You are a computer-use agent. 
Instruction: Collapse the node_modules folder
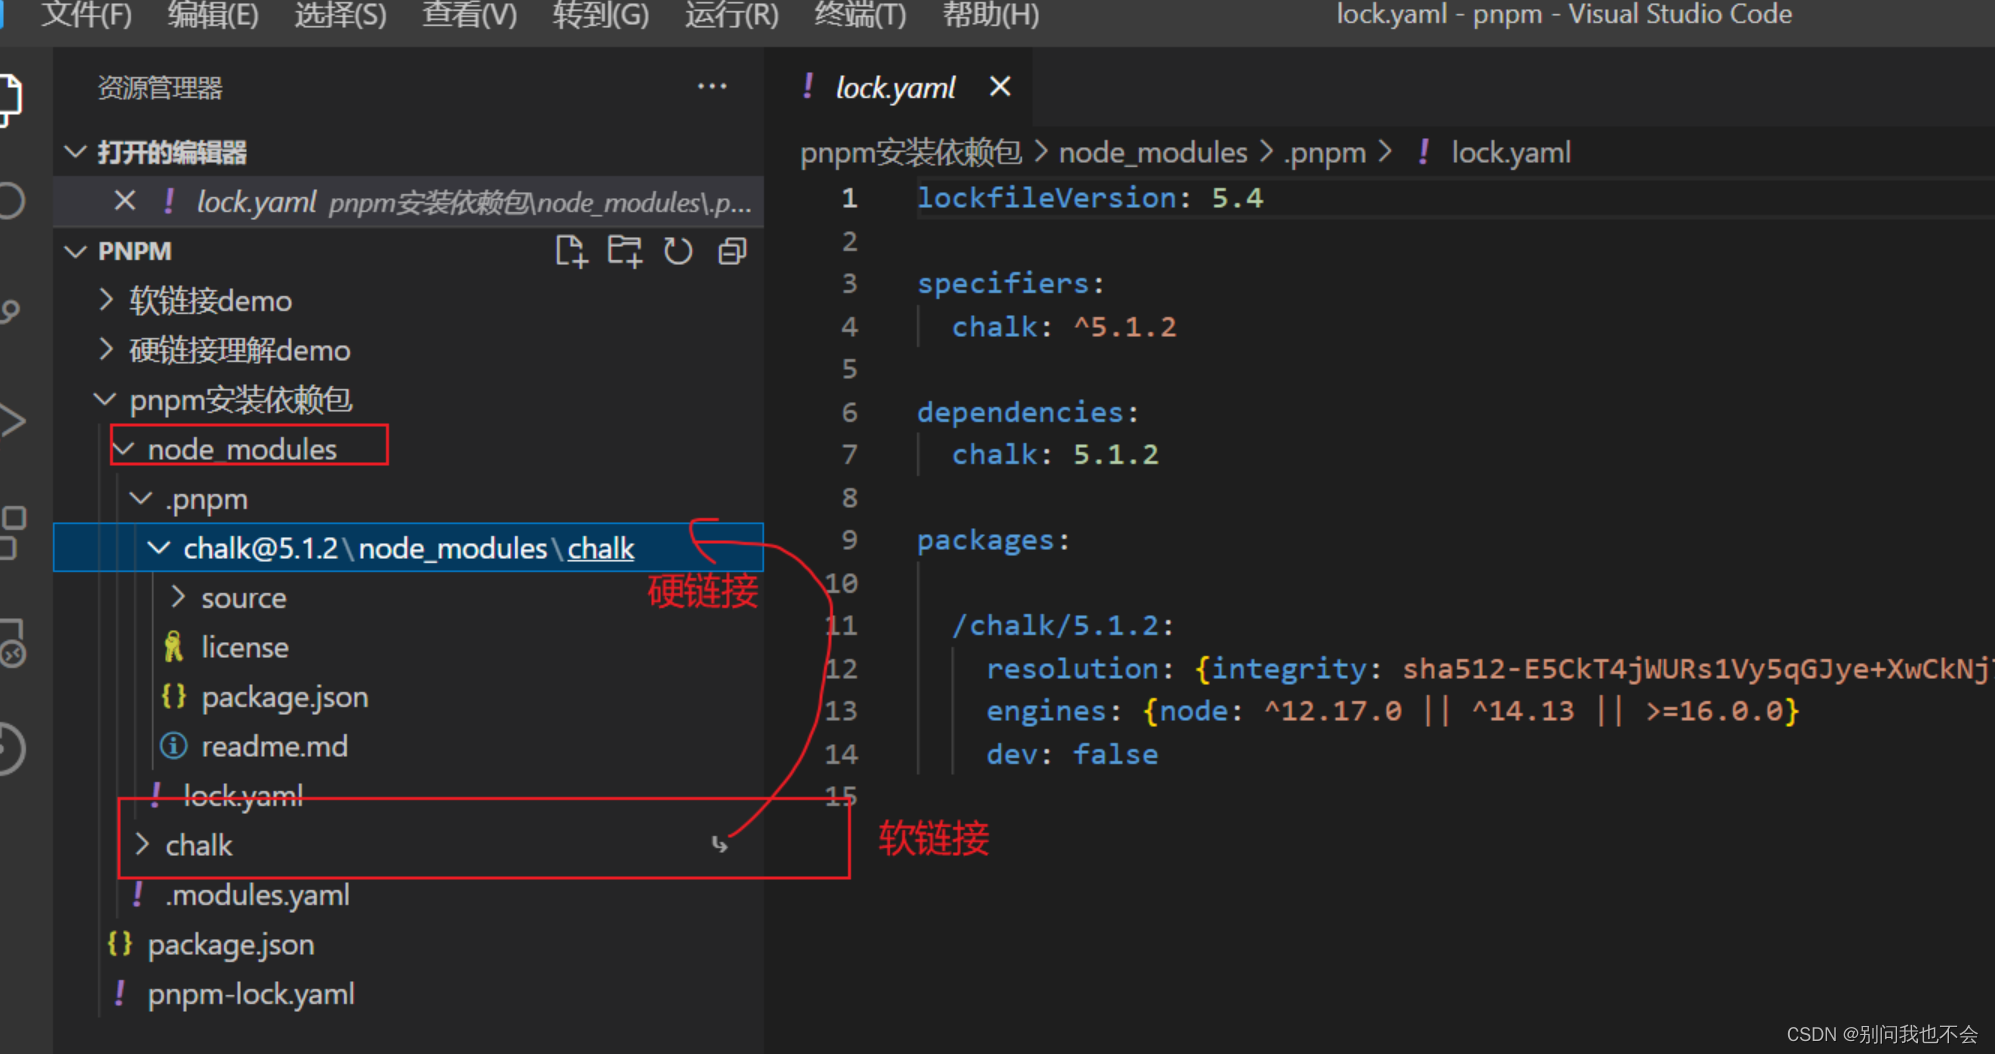click(x=124, y=449)
